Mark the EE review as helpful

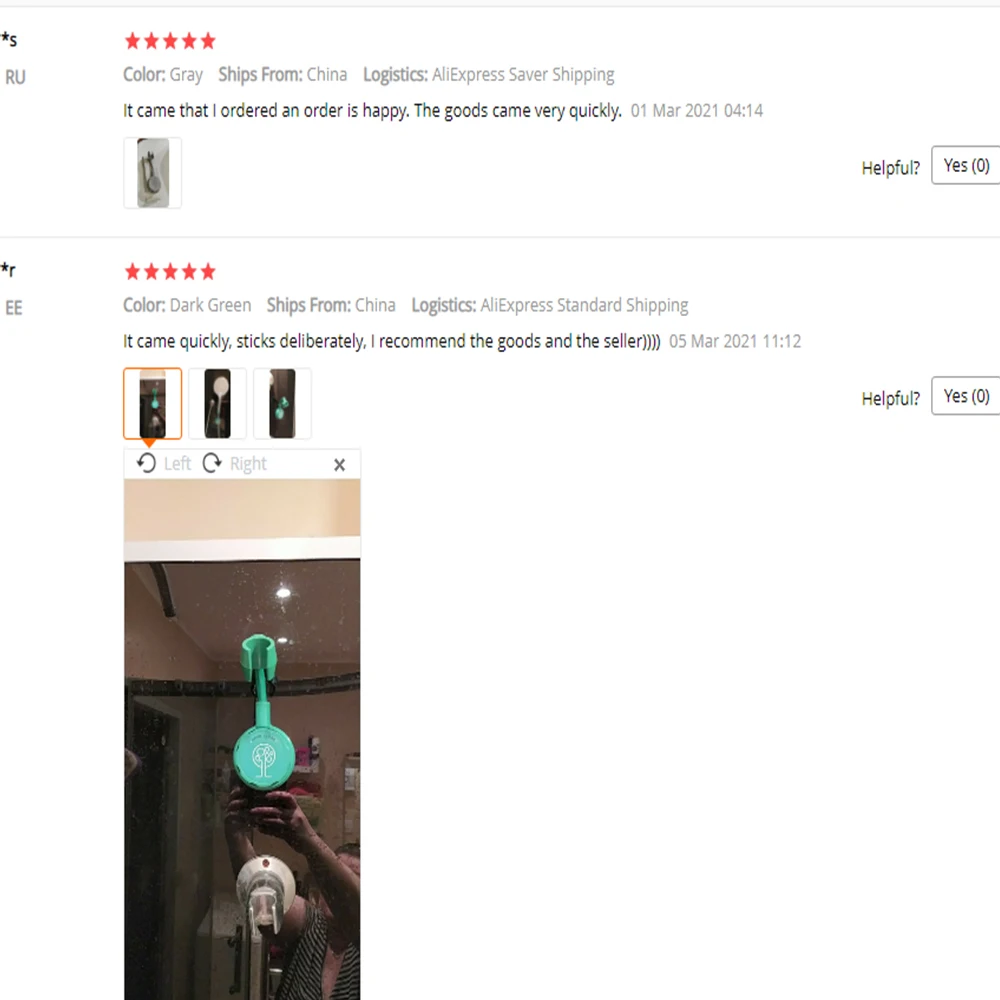click(966, 396)
